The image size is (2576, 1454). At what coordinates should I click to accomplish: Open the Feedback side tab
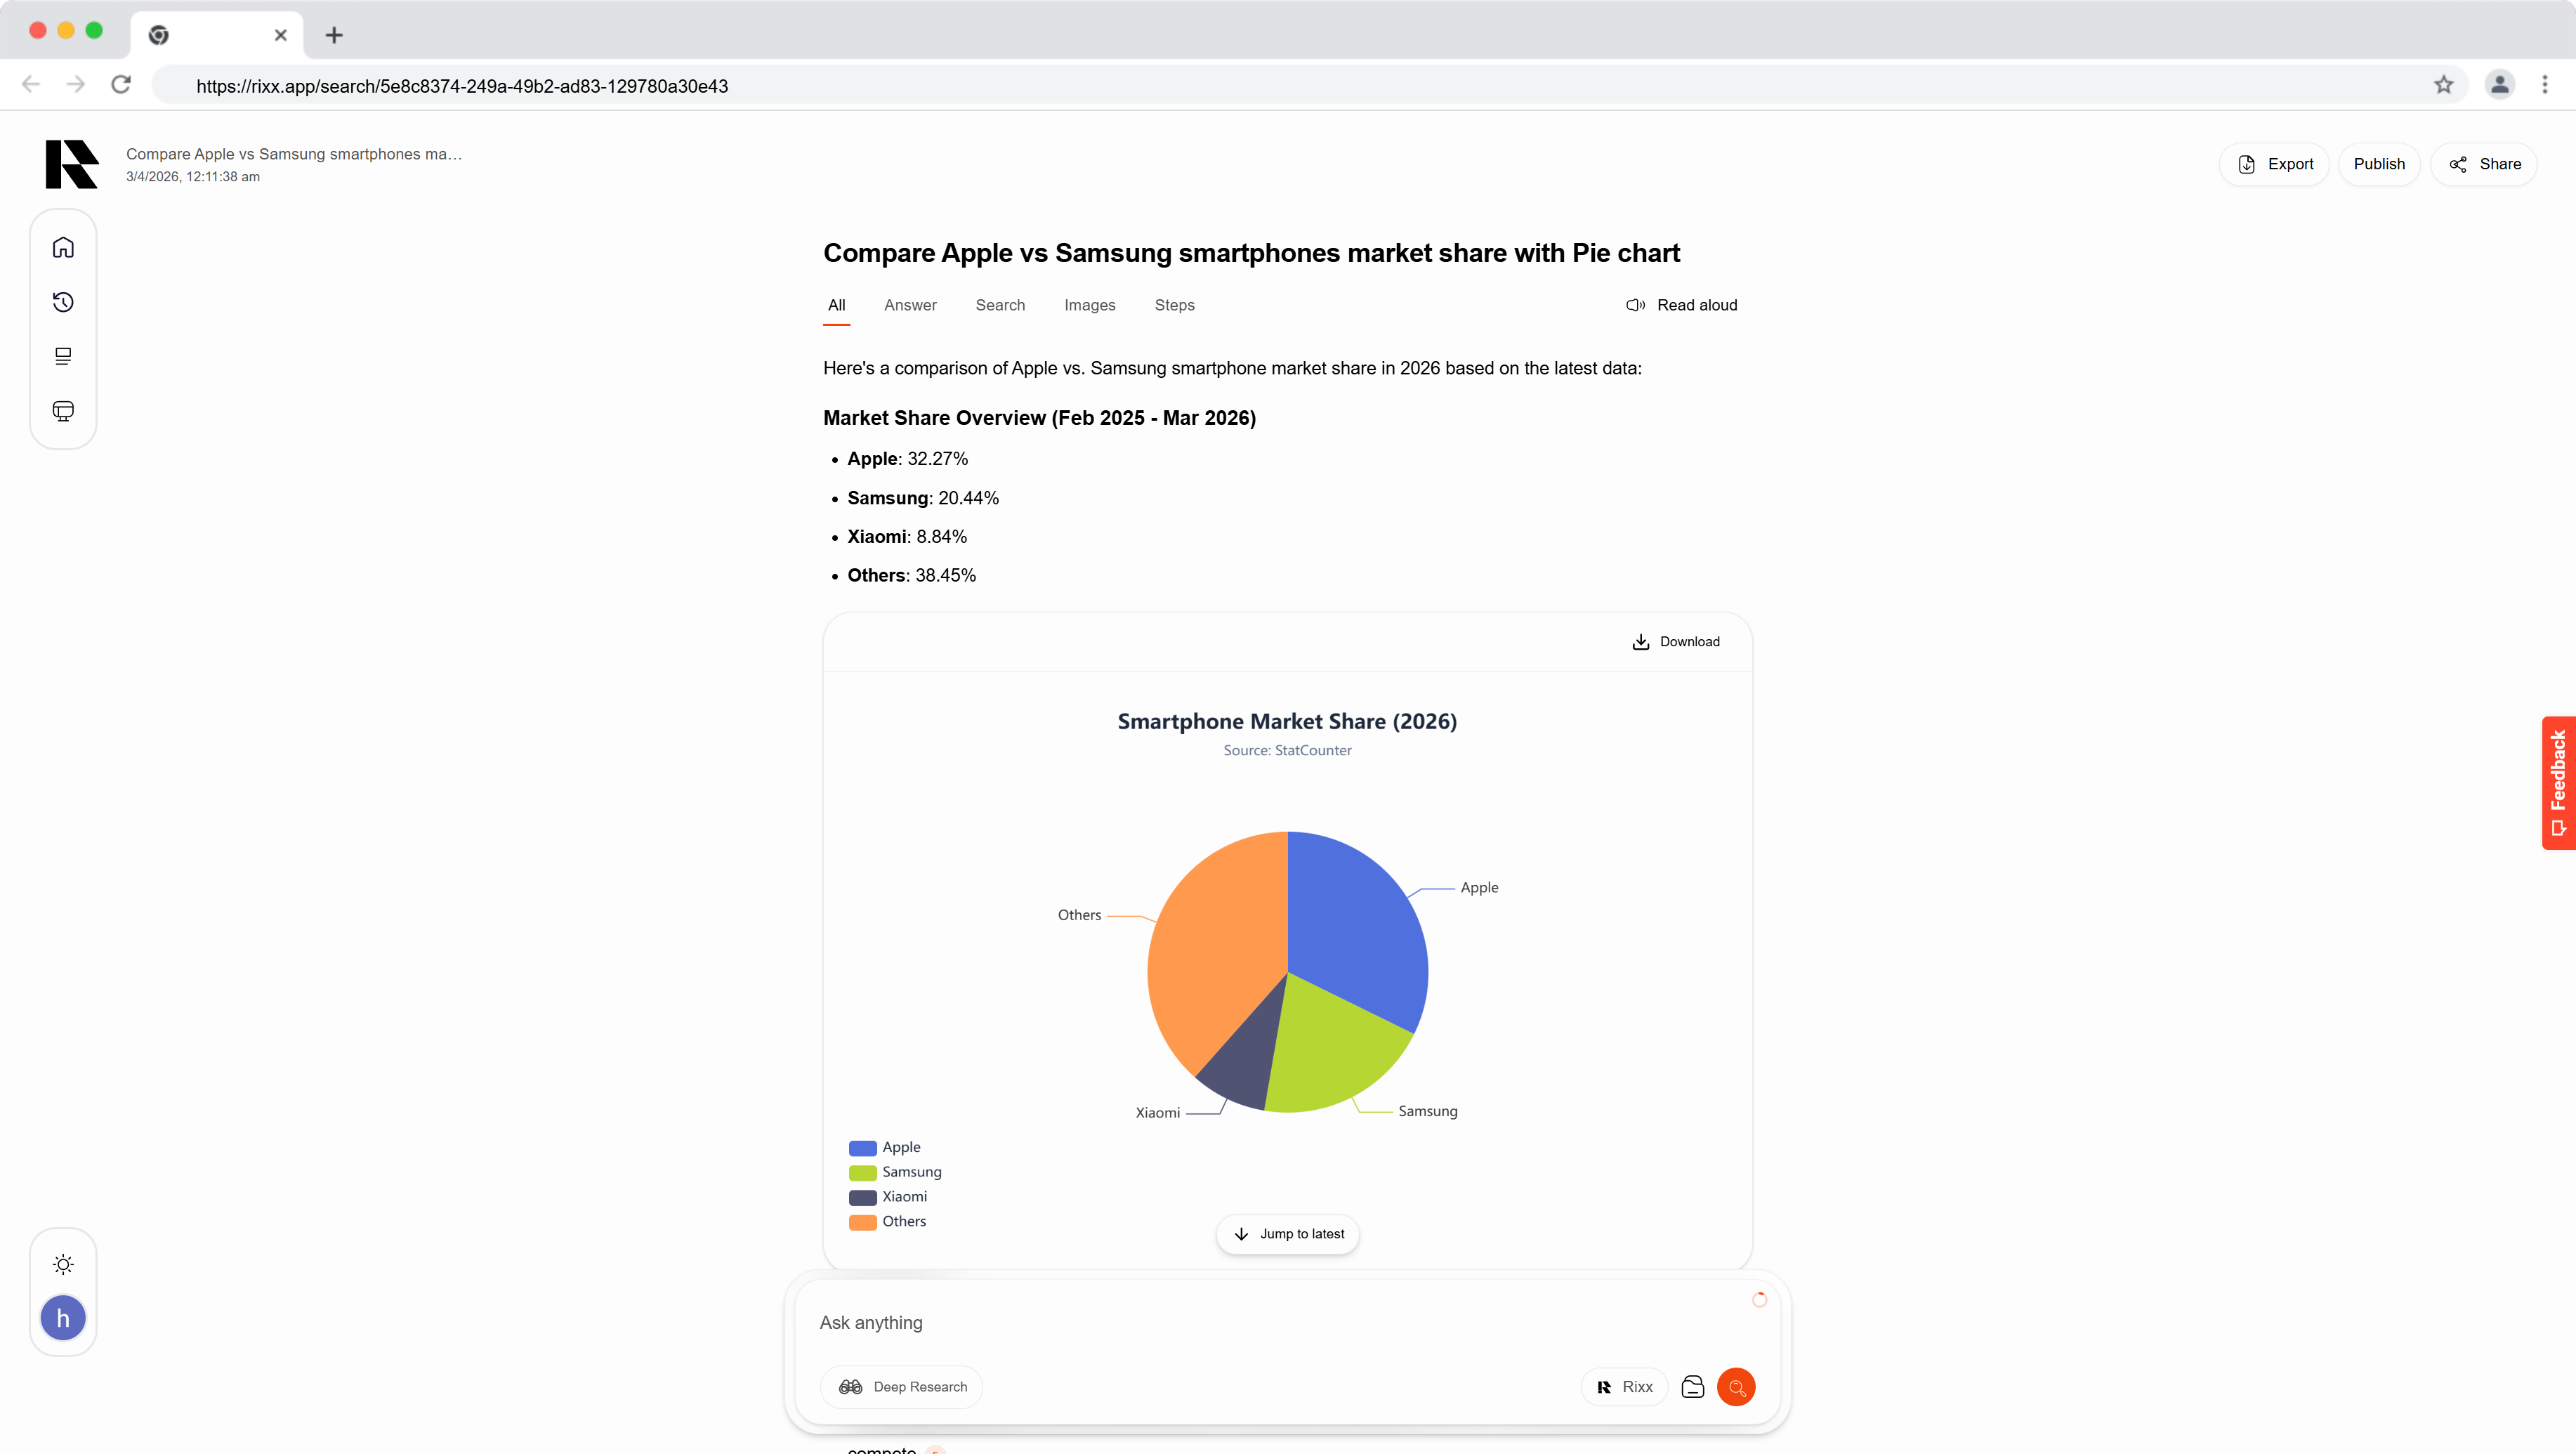(2559, 783)
